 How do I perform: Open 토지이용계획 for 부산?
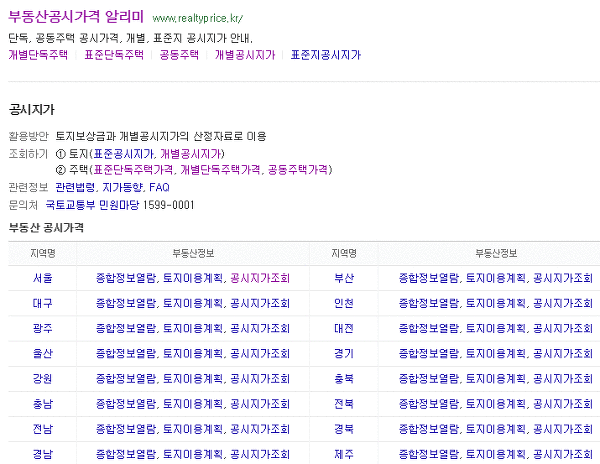[x=496, y=278]
